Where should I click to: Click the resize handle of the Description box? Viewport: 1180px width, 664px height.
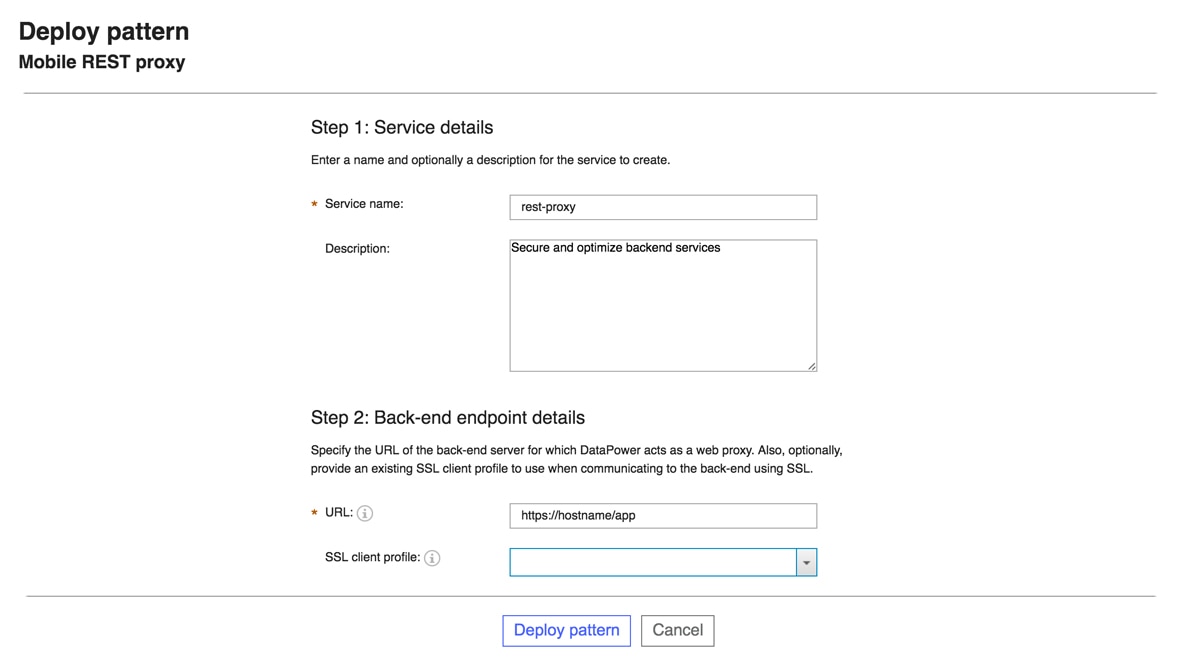(811, 366)
